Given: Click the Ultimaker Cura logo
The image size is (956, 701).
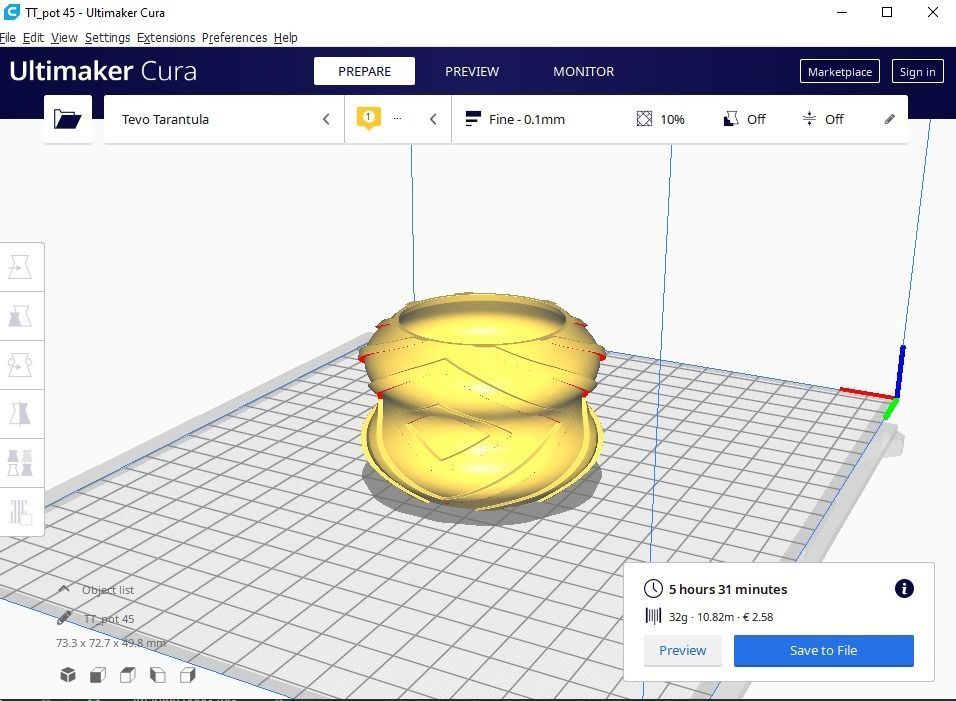Looking at the screenshot, I should (103, 71).
